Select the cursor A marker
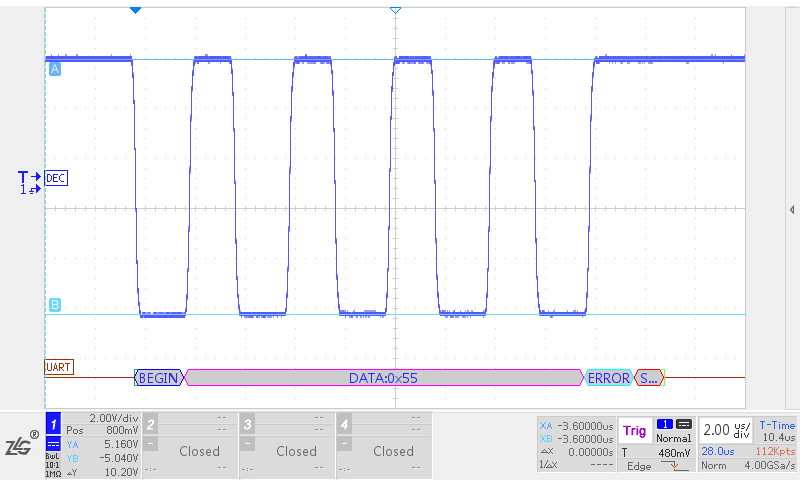Screen dimensions: 800x480 pos(54,69)
